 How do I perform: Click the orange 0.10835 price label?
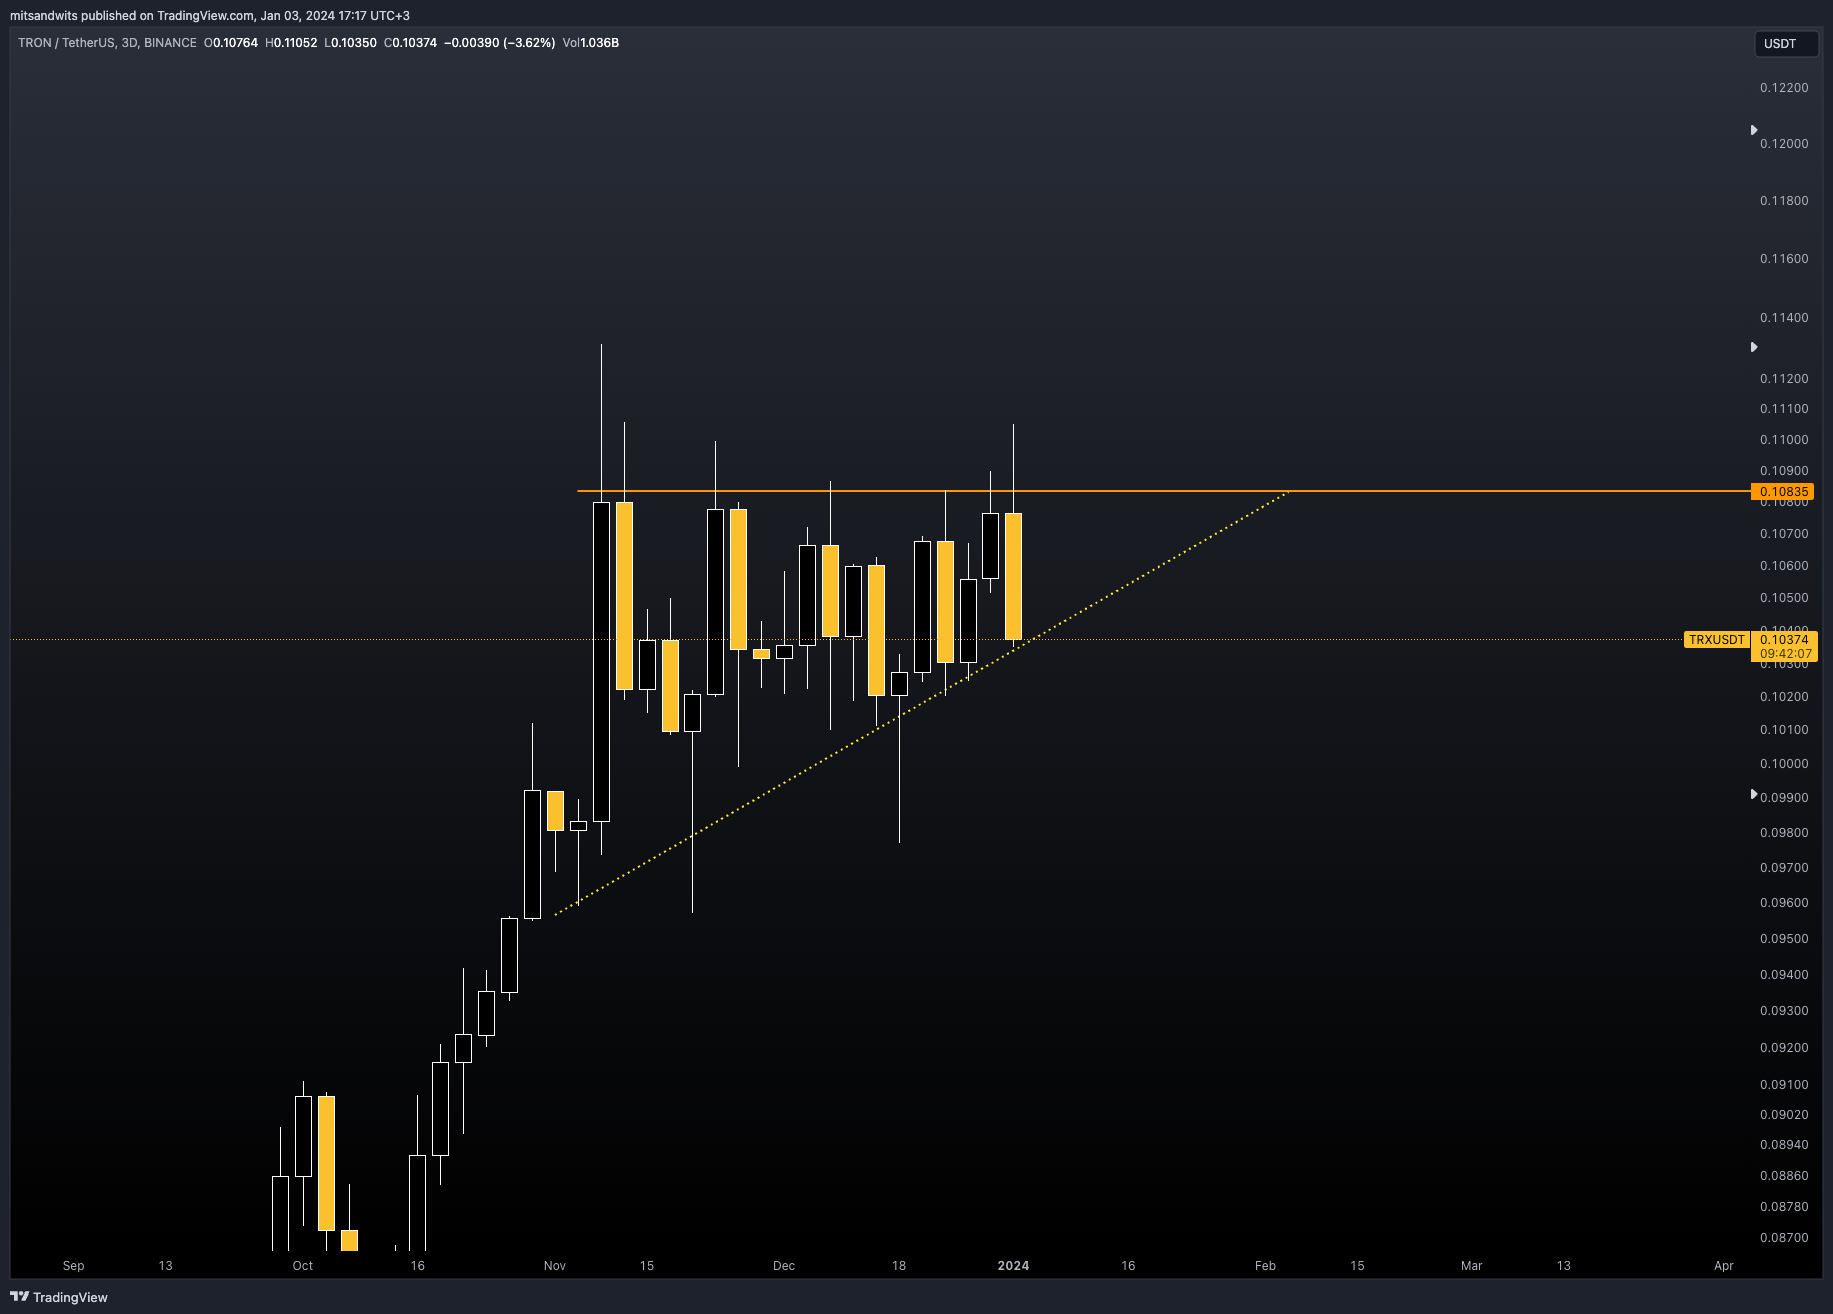tap(1782, 492)
